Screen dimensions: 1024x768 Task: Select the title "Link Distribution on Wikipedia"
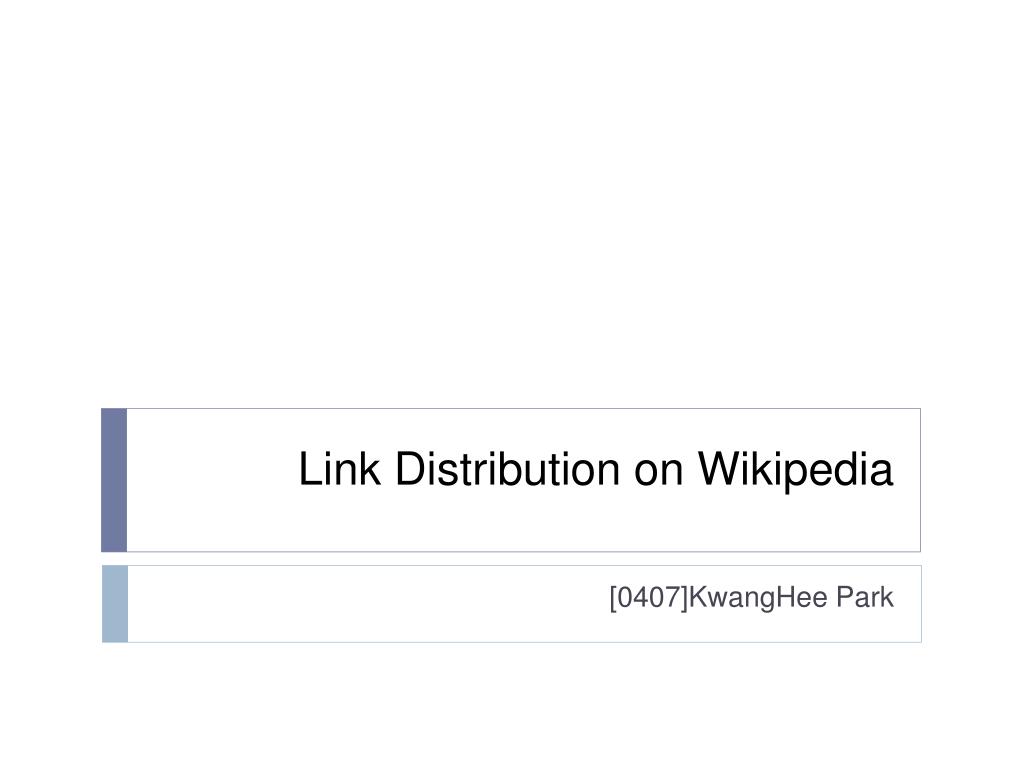(x=596, y=470)
